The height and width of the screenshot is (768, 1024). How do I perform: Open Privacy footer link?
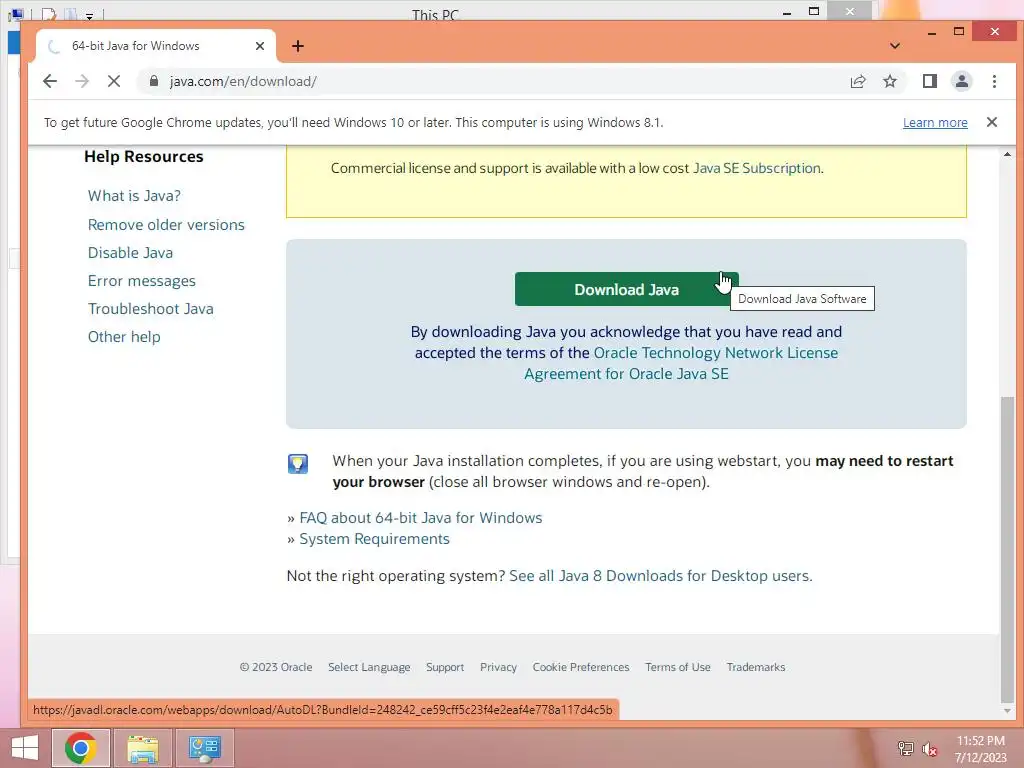498,667
